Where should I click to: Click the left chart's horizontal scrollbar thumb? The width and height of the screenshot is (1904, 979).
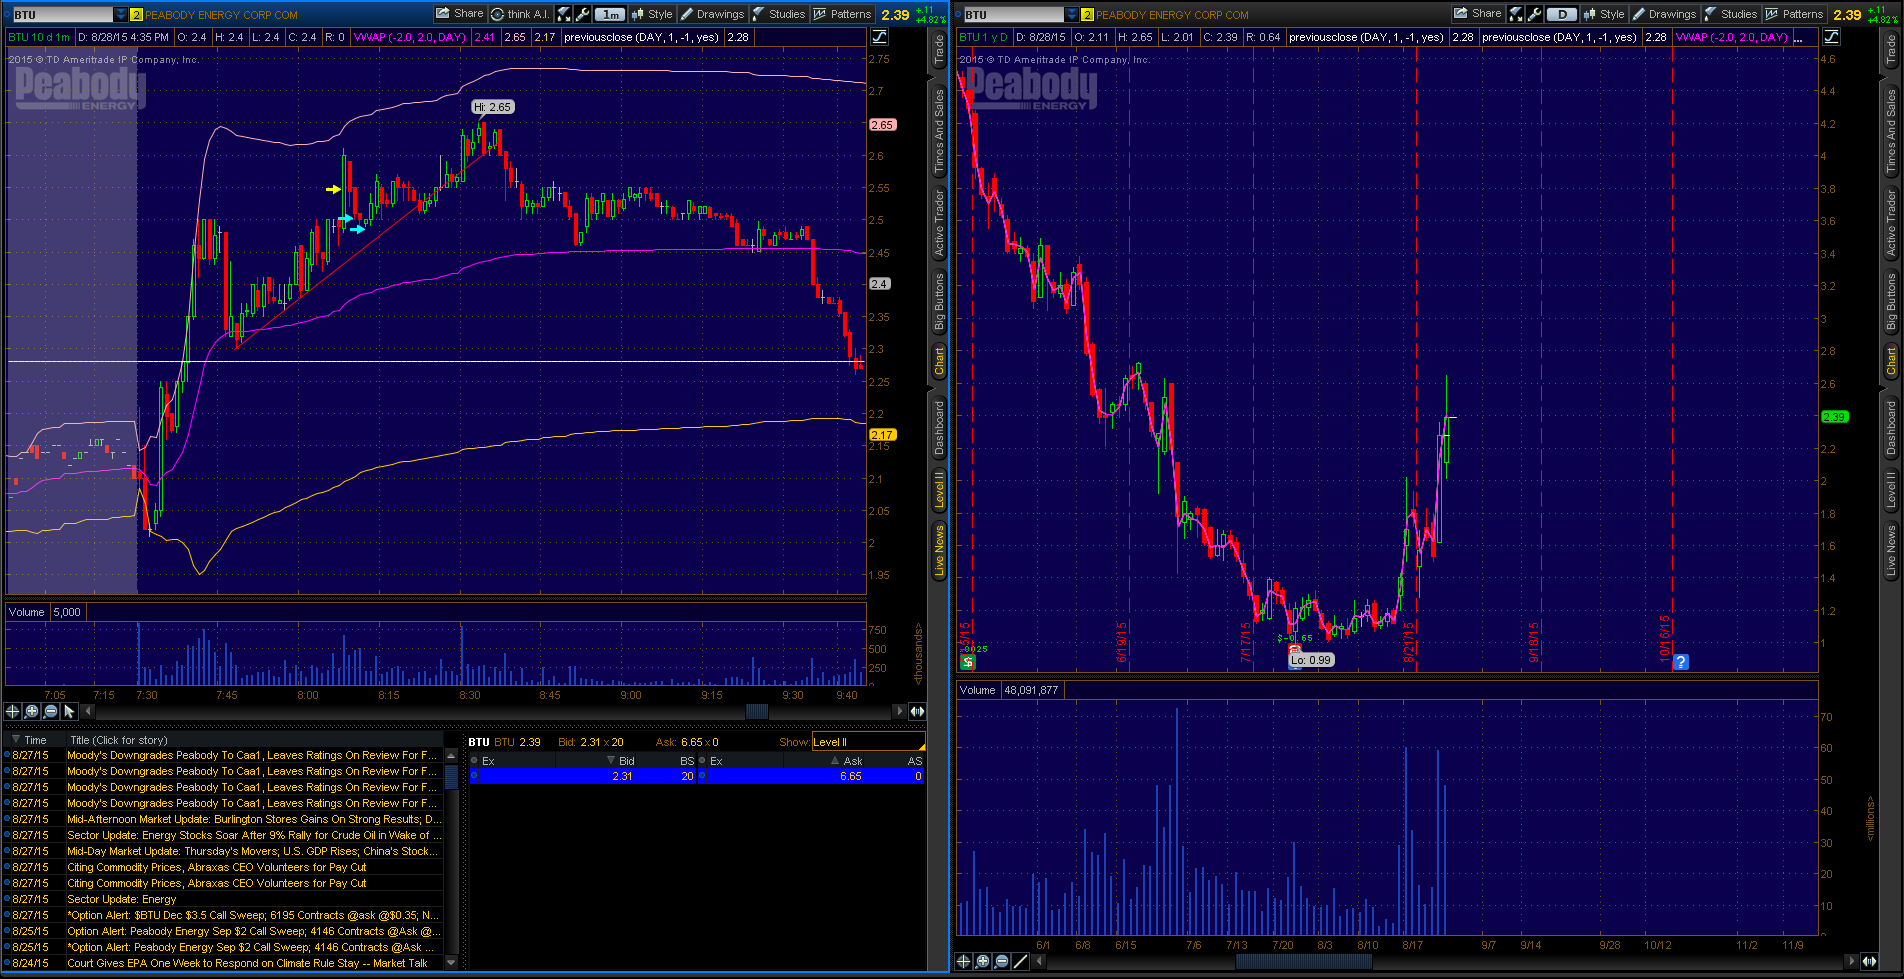(x=757, y=711)
